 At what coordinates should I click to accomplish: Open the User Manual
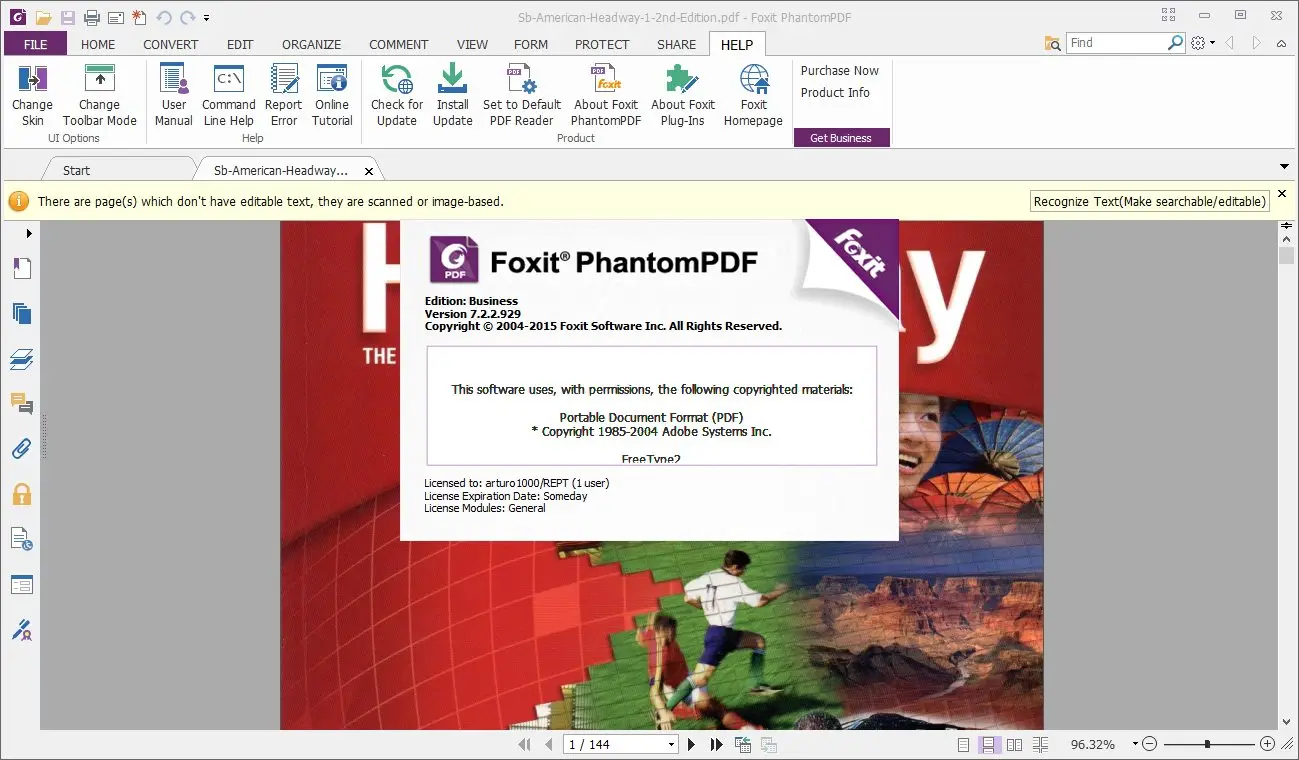click(x=174, y=96)
